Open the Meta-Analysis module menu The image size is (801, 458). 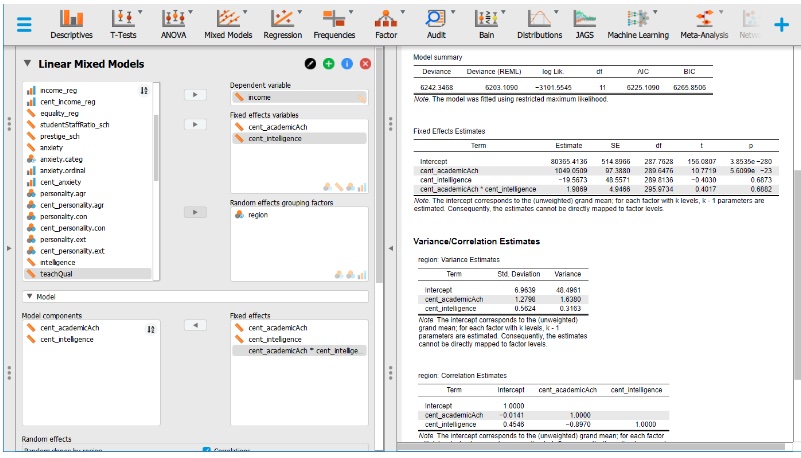[x=704, y=25]
